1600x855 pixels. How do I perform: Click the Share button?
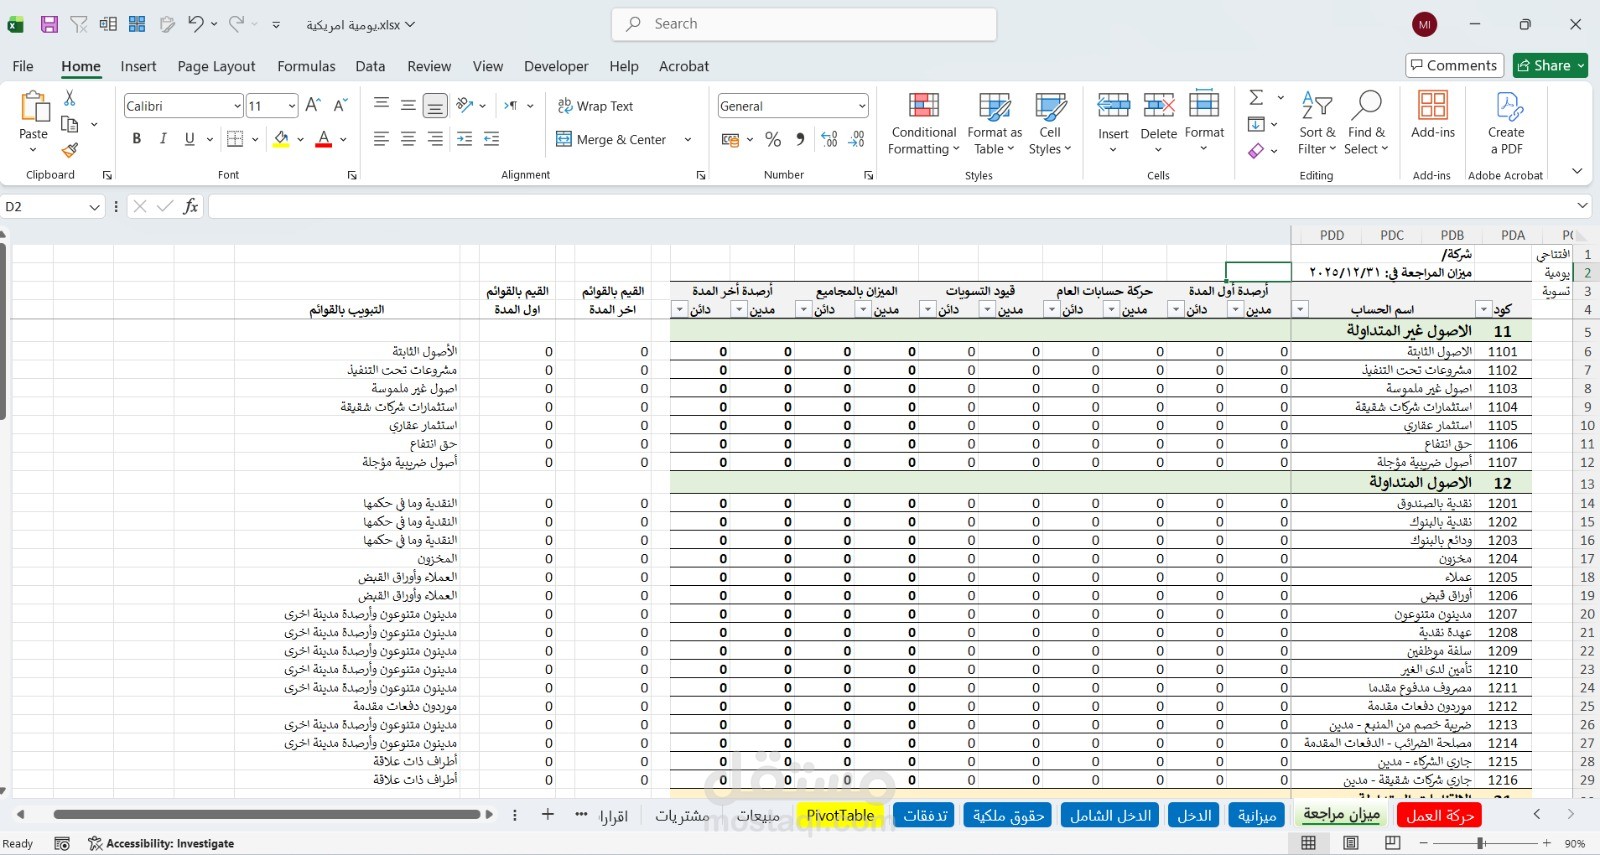(x=1550, y=65)
